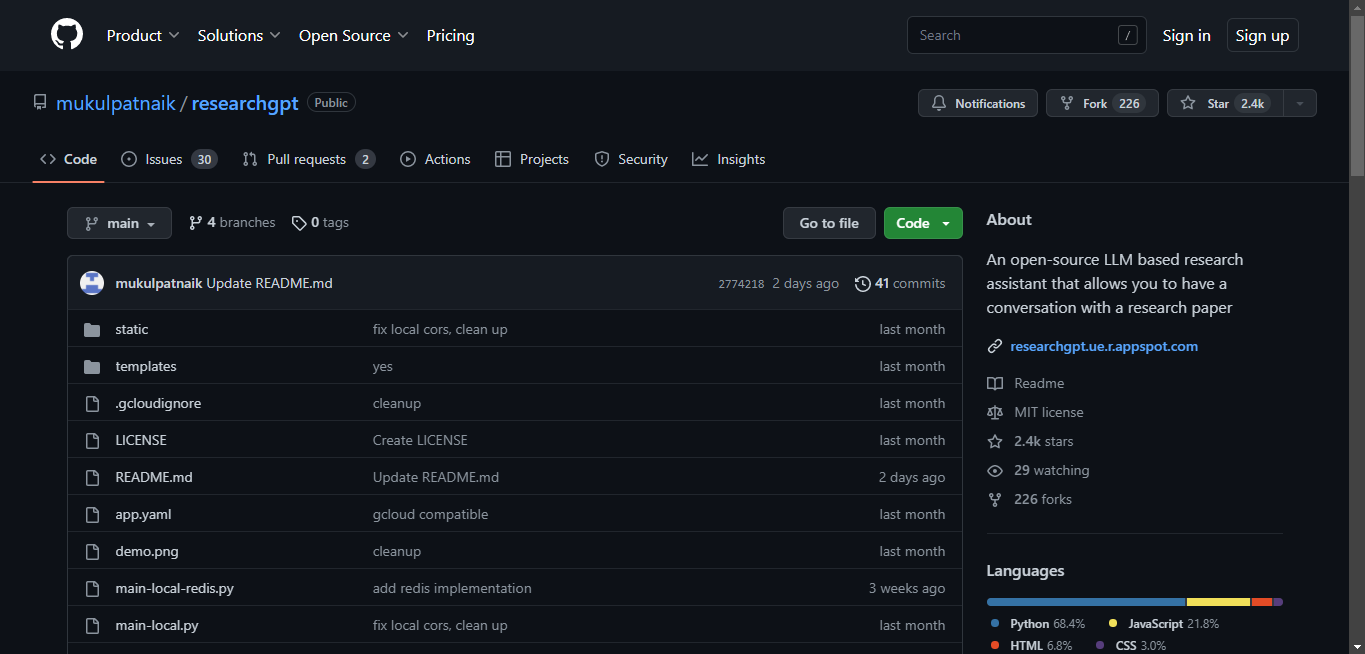
Task: Open the star lists dropdown arrow
Action: [1300, 103]
